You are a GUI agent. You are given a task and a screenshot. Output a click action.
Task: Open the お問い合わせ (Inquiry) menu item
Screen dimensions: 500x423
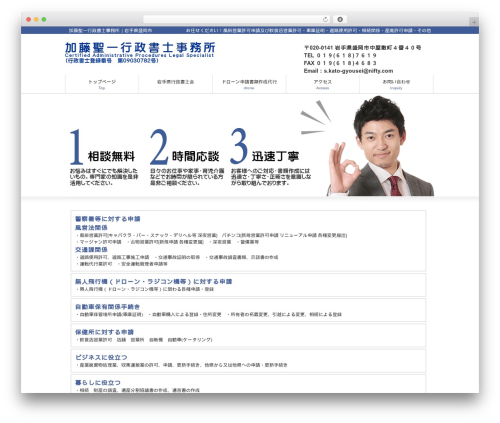click(396, 84)
